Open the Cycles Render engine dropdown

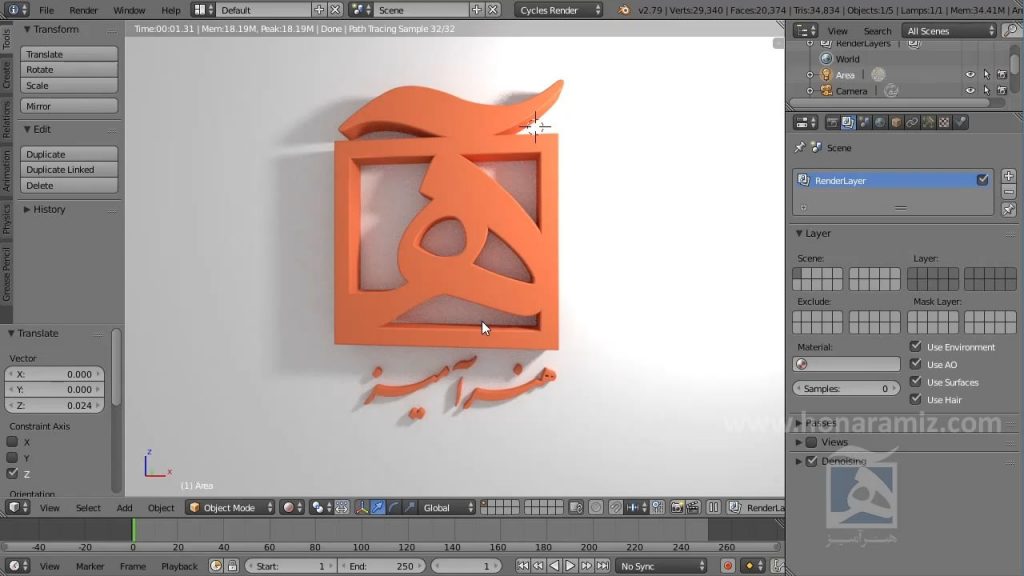point(559,10)
